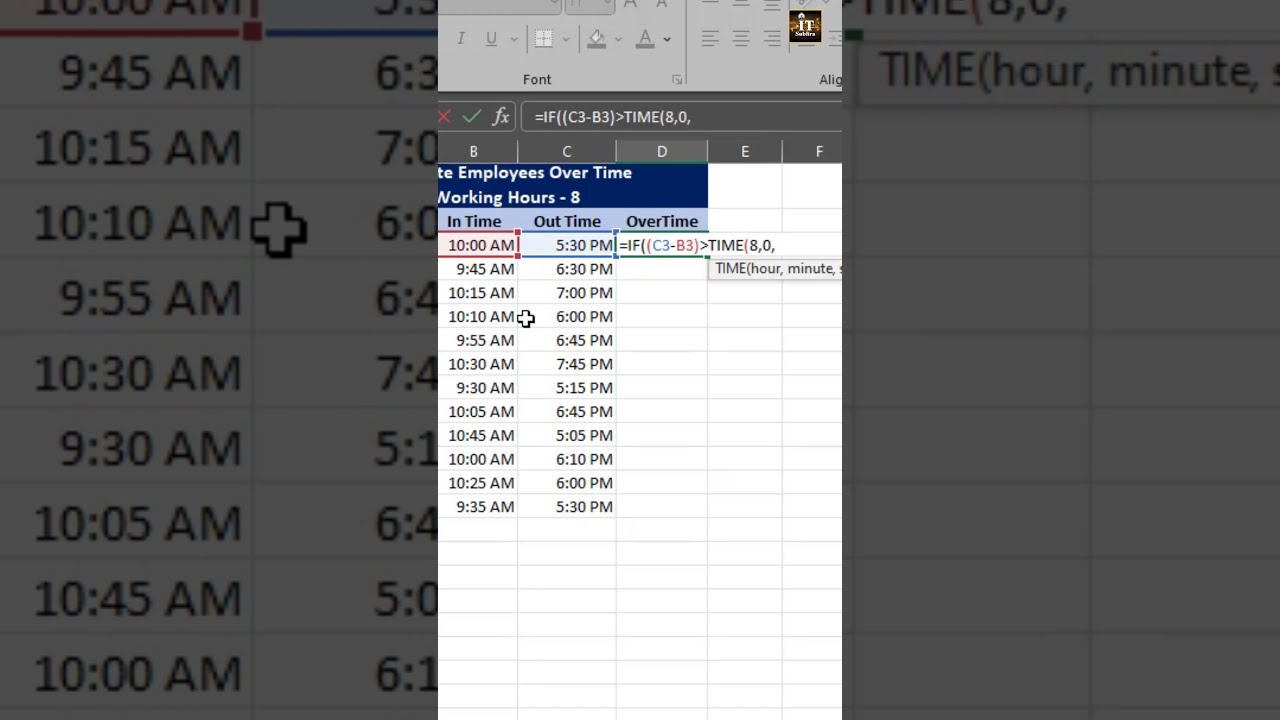
Task: Select In Time cell '10:30 AM'
Action: 477,364
